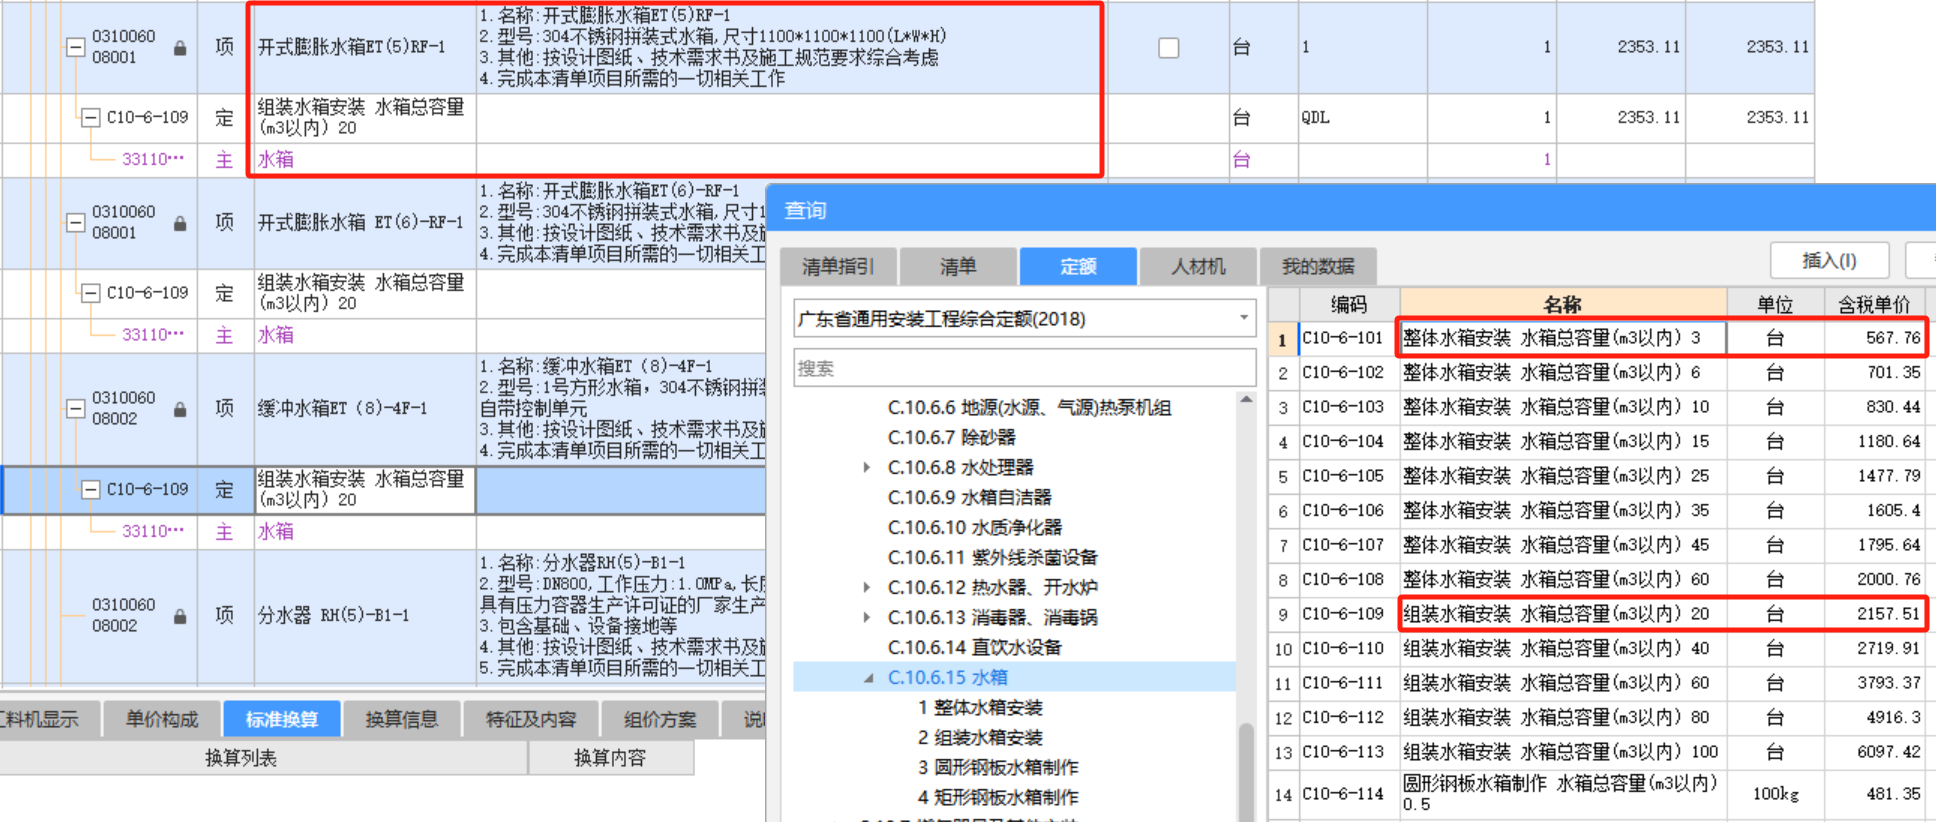
Task: Select sub-item 1 整体水箱安装
Action: 980,707
